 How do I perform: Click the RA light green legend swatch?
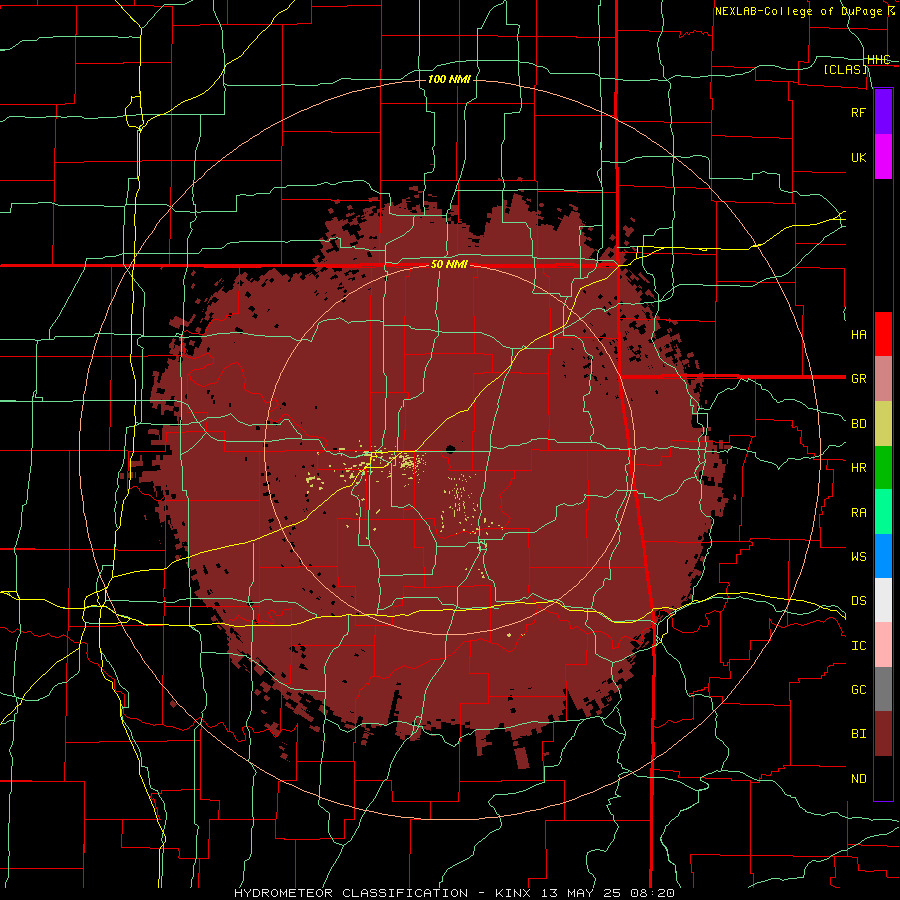883,512
